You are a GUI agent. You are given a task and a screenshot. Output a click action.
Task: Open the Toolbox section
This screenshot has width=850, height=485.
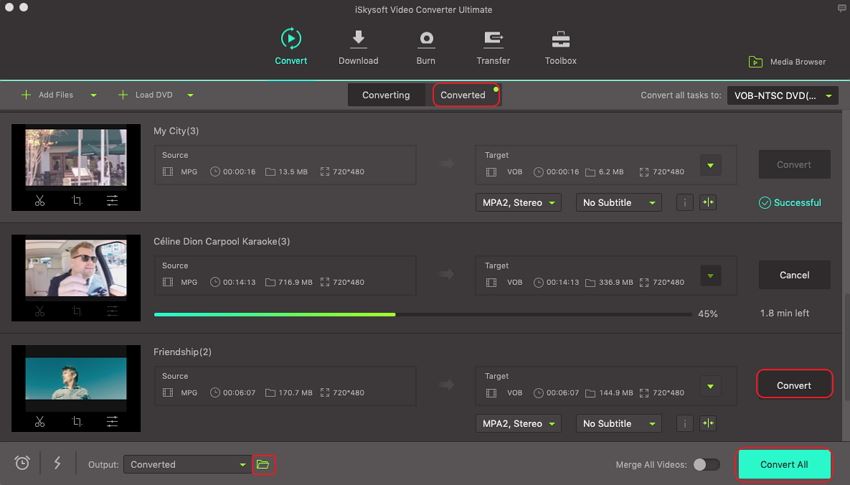click(x=560, y=40)
